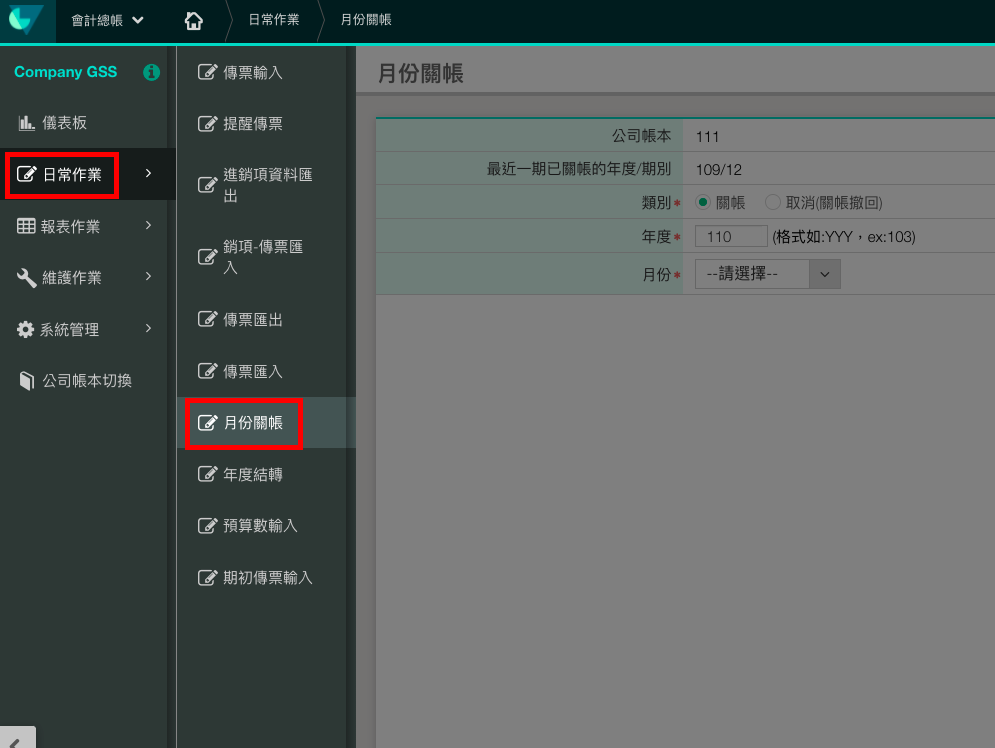This screenshot has width=995, height=748.
Task: Collapse sidebar with bottom-left arrow button
Action: tap(17, 738)
